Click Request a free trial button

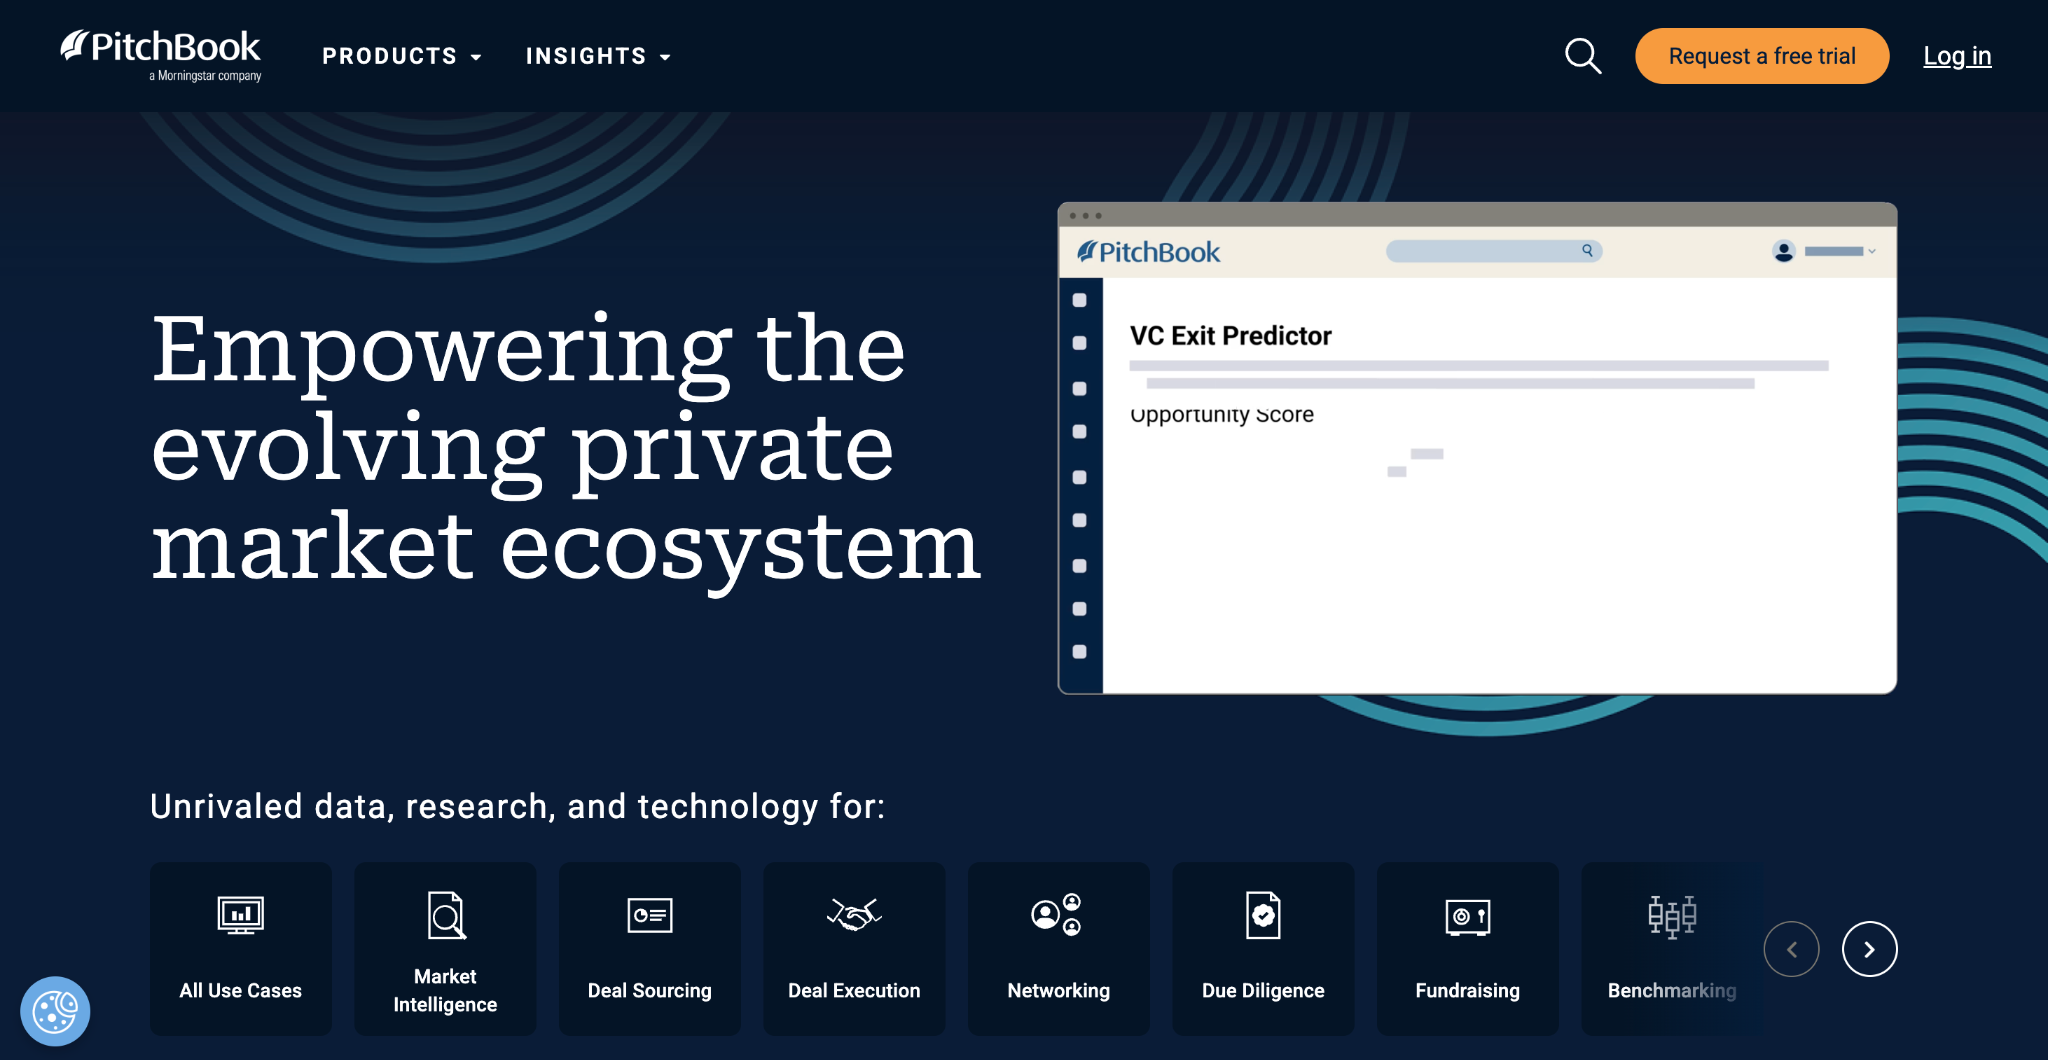pos(1762,56)
